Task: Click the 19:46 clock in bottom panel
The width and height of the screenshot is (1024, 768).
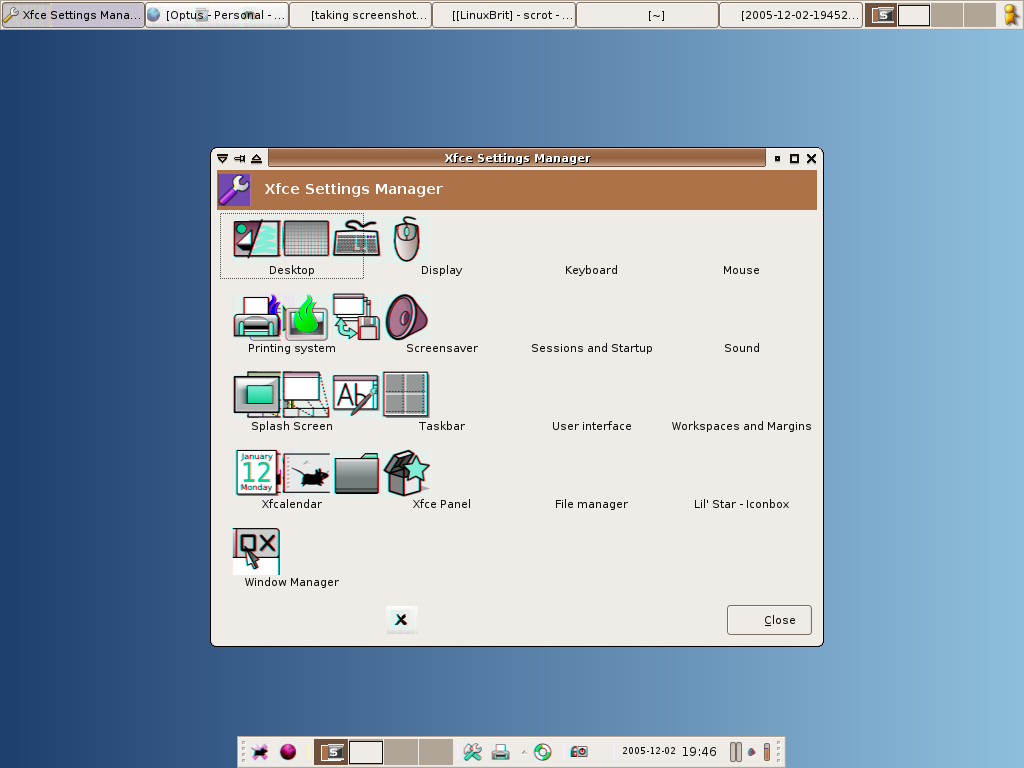Action: (700, 752)
